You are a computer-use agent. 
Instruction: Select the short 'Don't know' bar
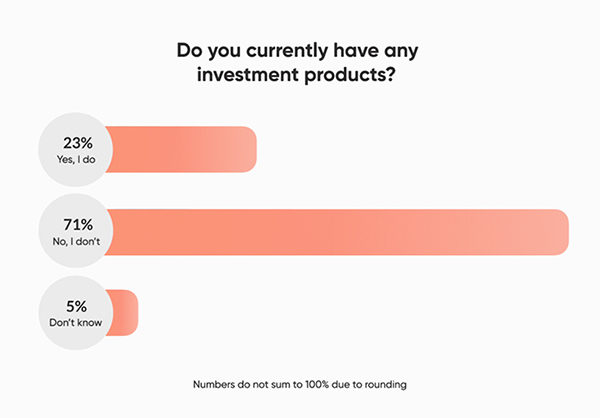[122, 313]
